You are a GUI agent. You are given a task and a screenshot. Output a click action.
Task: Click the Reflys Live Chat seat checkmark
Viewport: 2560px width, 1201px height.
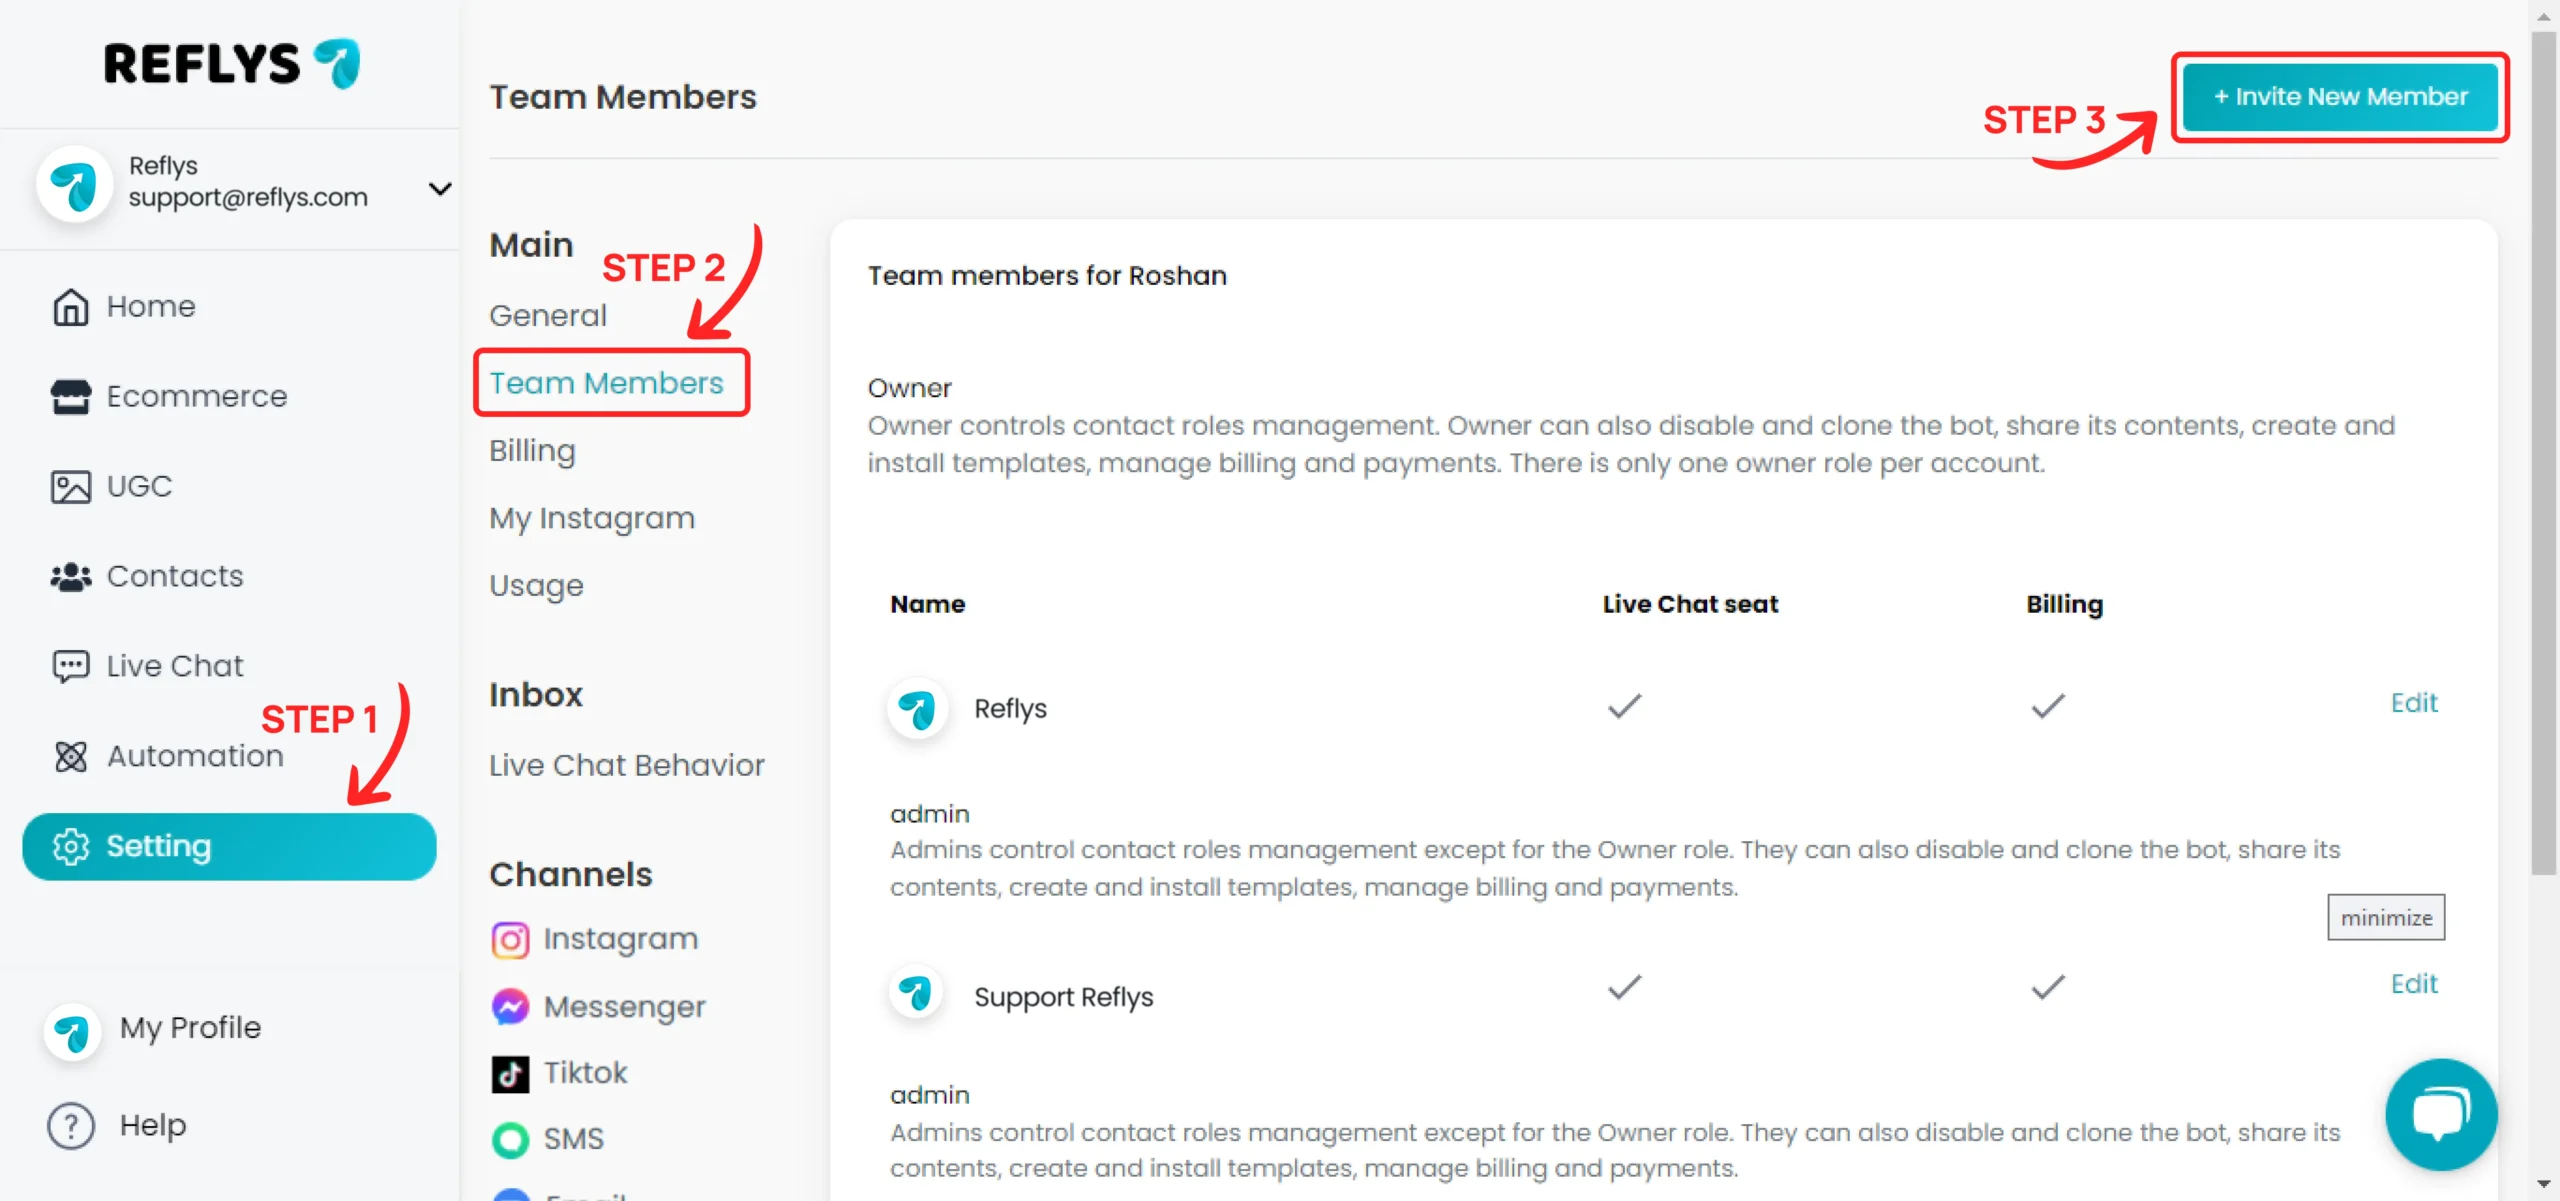(x=1624, y=707)
